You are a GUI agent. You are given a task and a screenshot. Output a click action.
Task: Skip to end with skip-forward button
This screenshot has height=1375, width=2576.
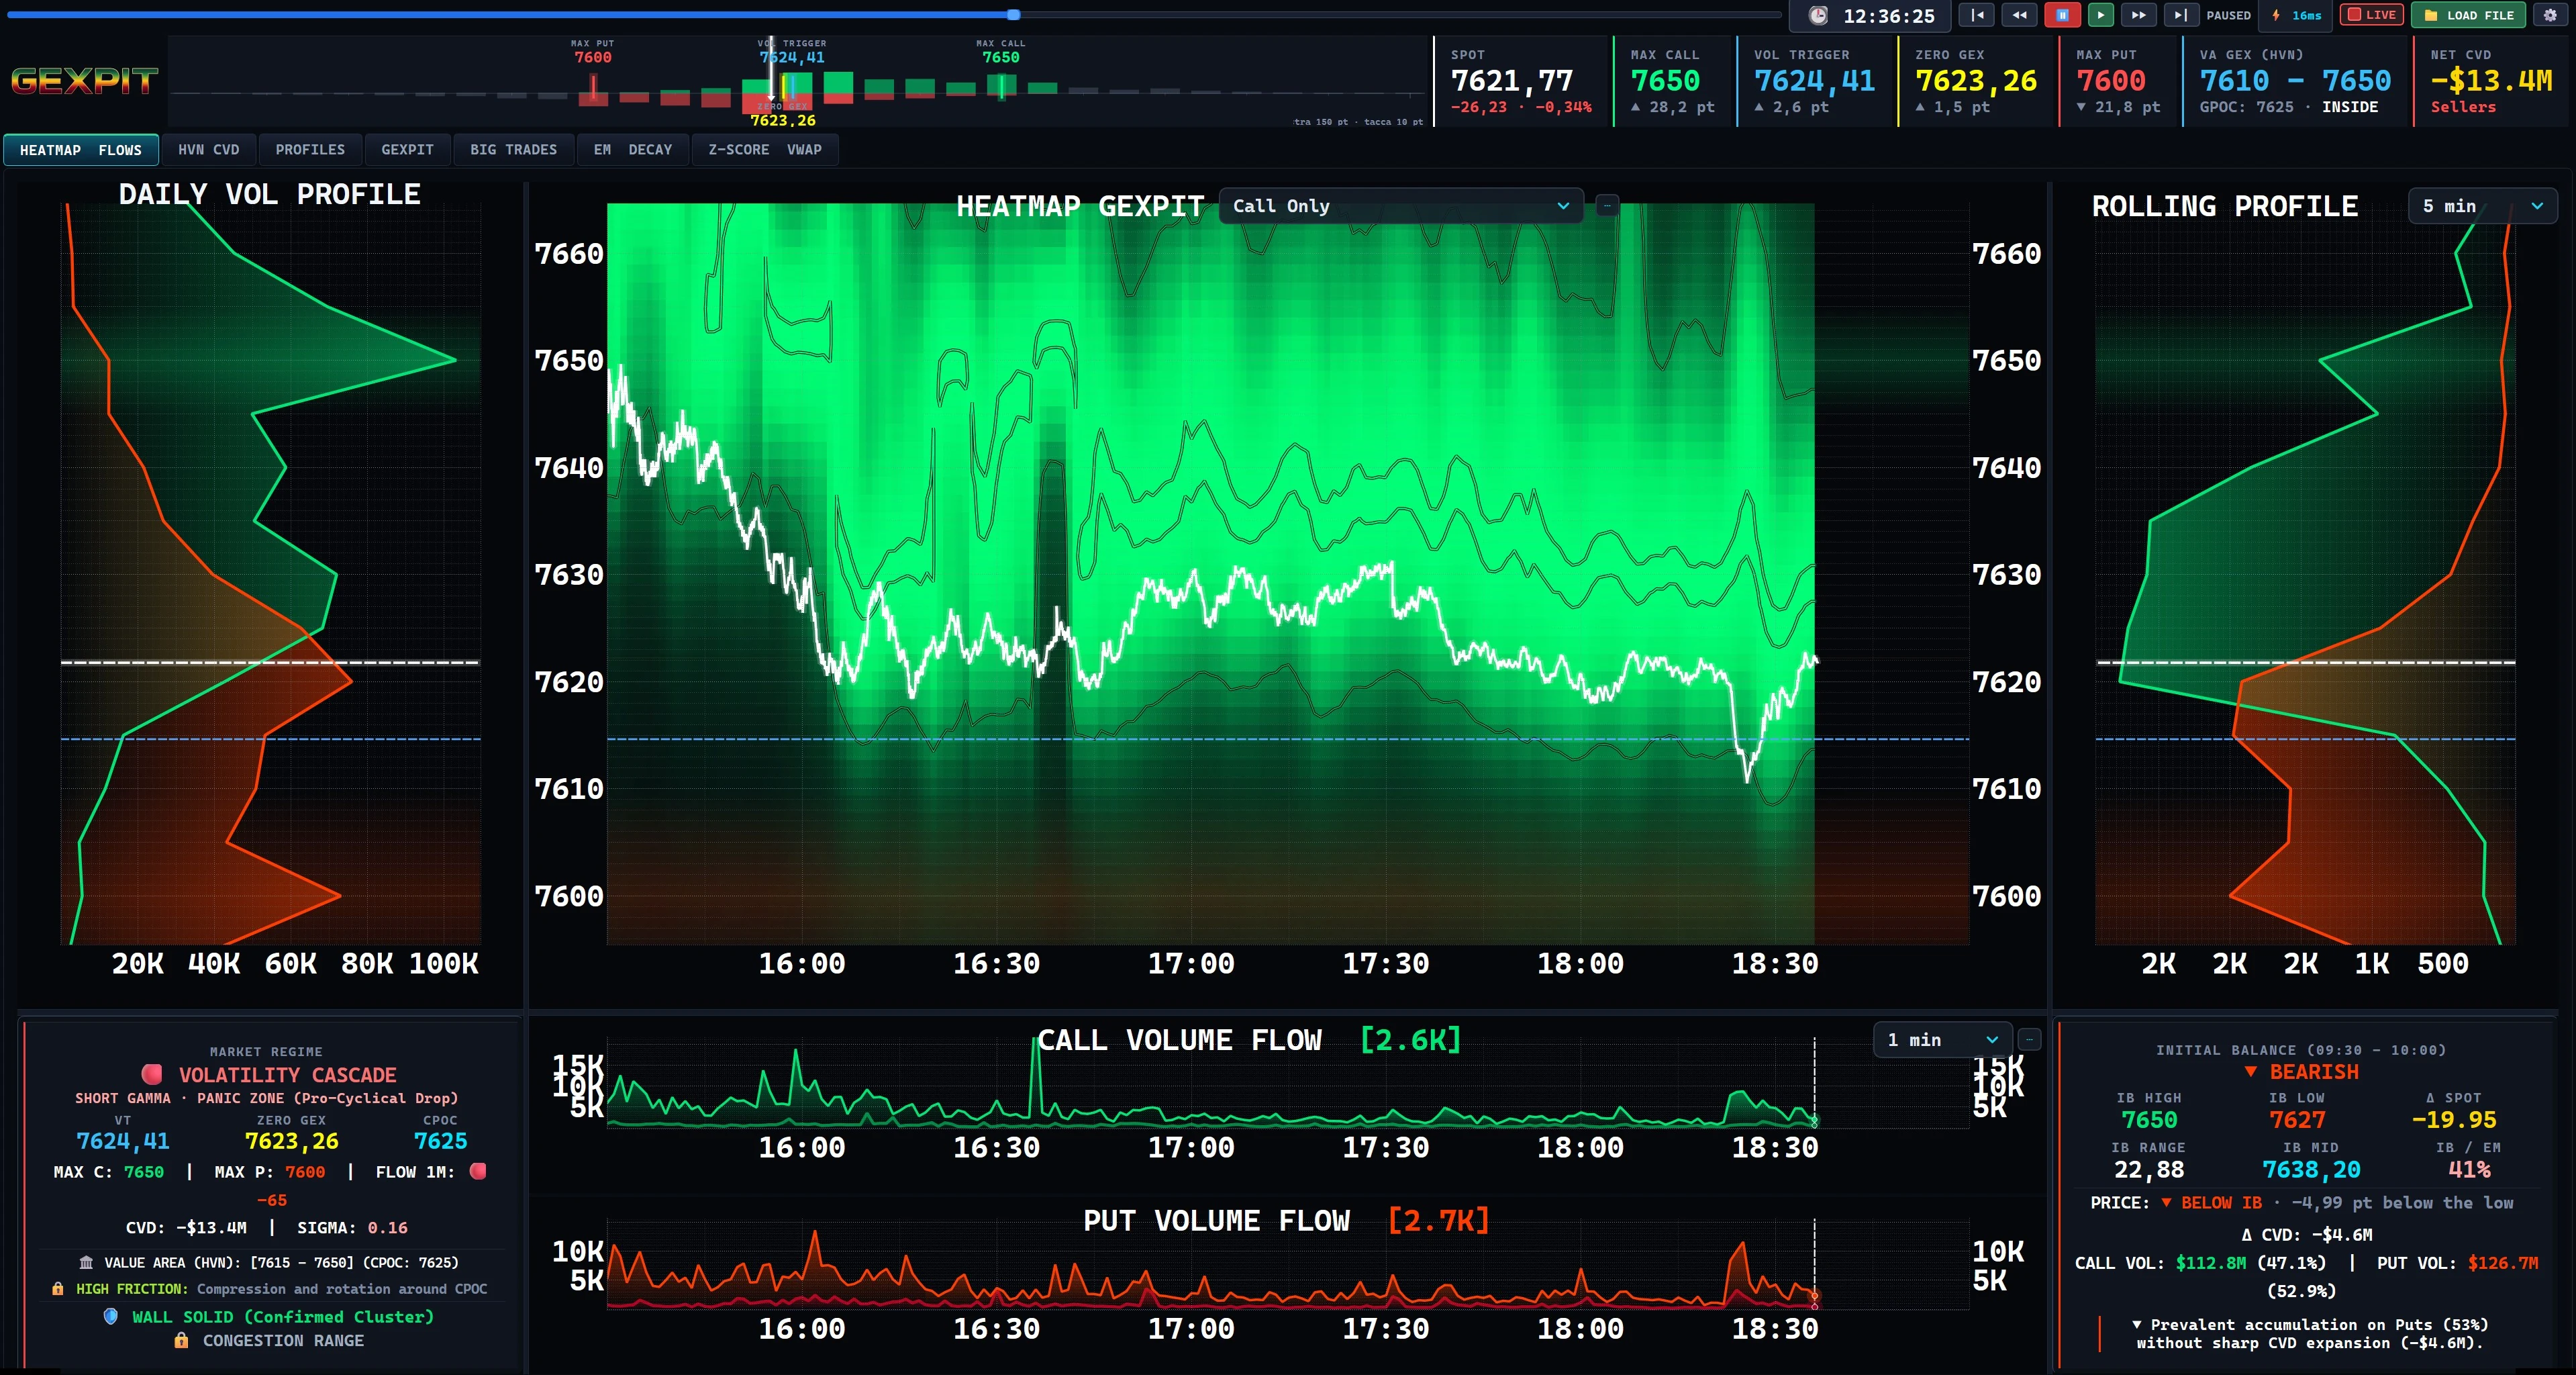coord(2181,15)
